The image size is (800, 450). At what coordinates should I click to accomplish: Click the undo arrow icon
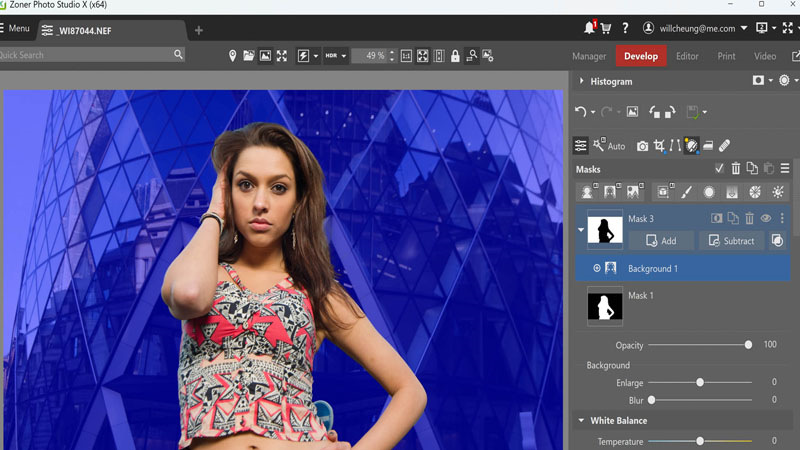click(581, 111)
